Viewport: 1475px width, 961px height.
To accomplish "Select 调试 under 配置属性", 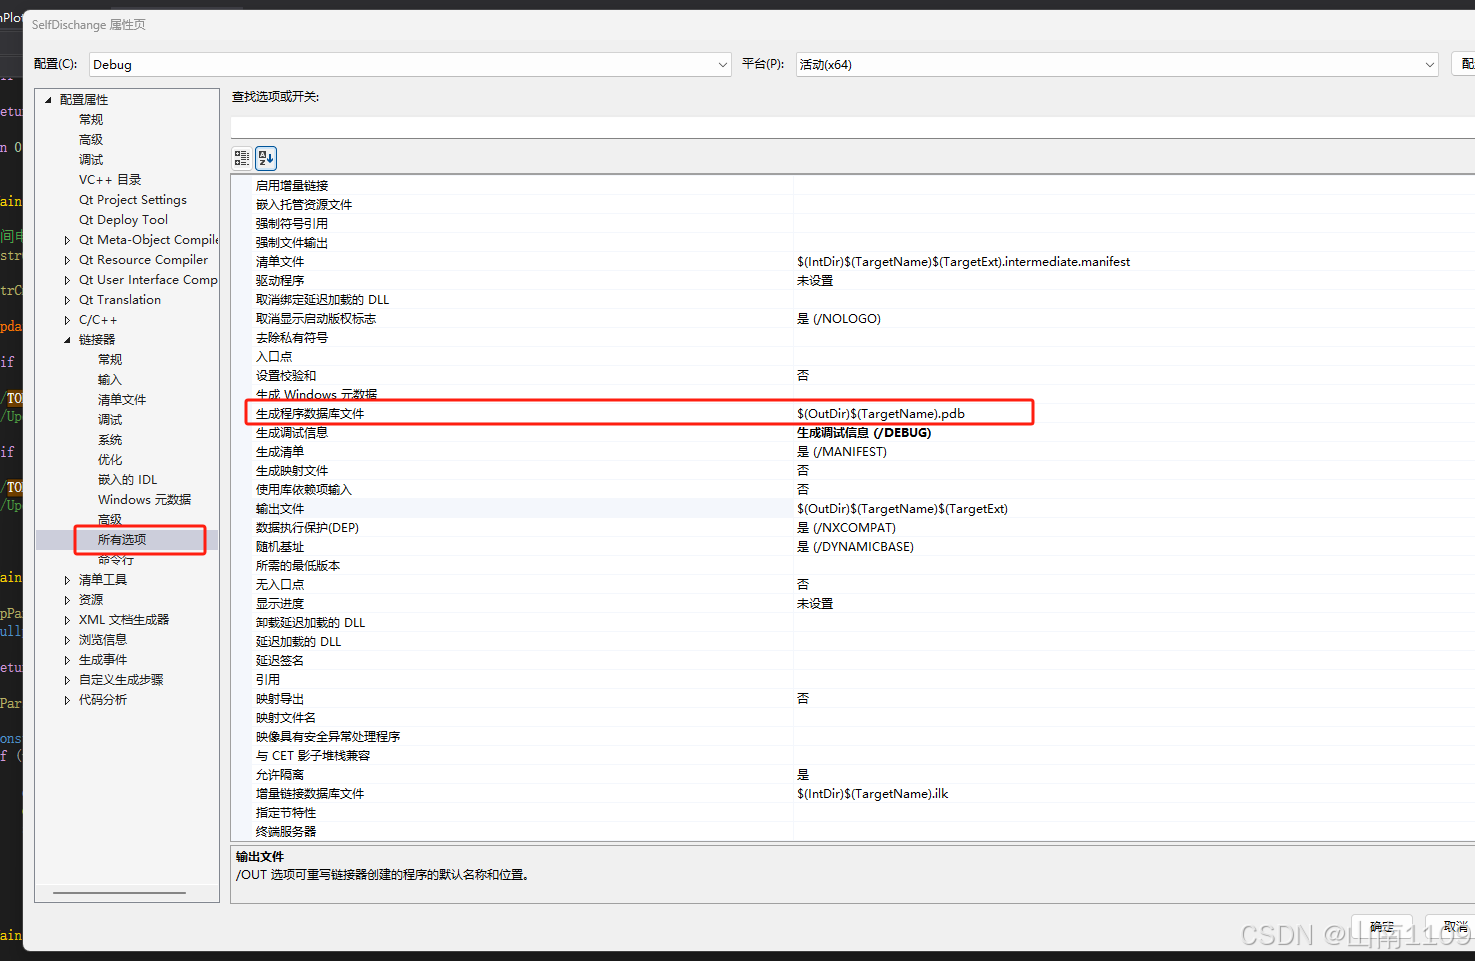I will (91, 160).
